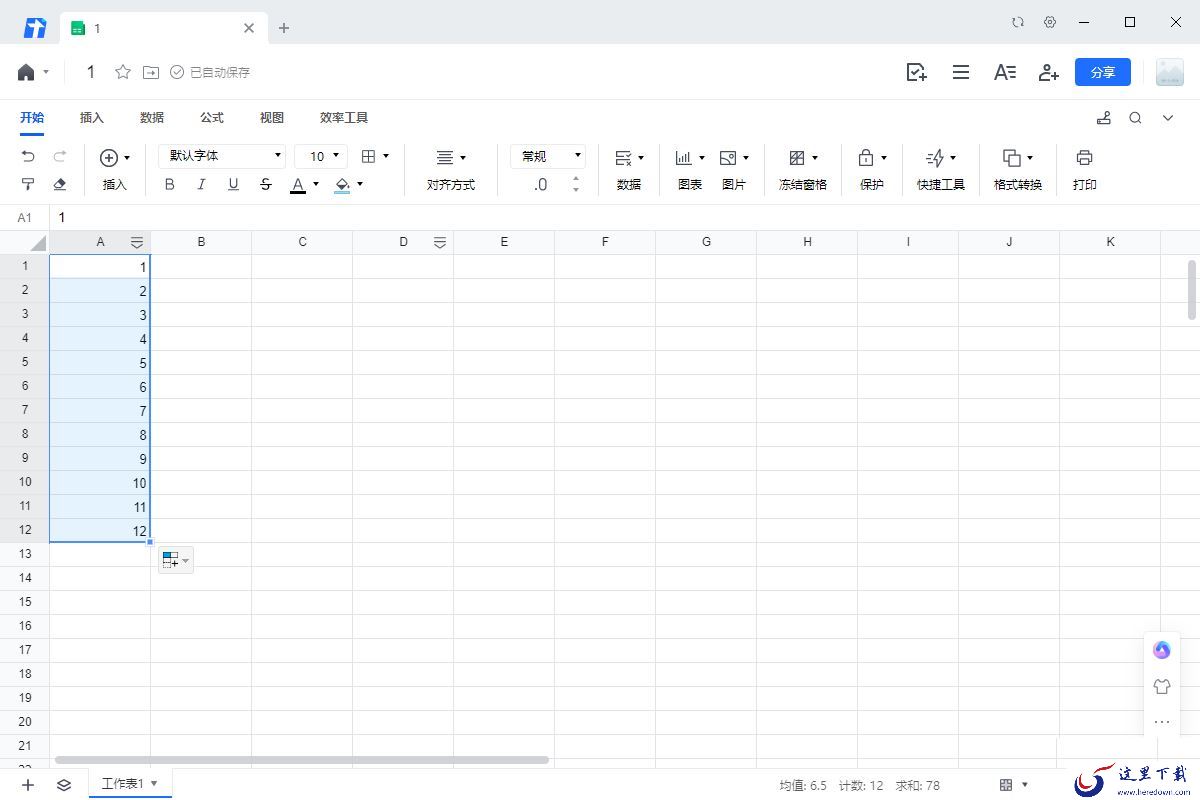Switch to the Insert (插入) tab
Screen dimensions: 1200x800
92,118
